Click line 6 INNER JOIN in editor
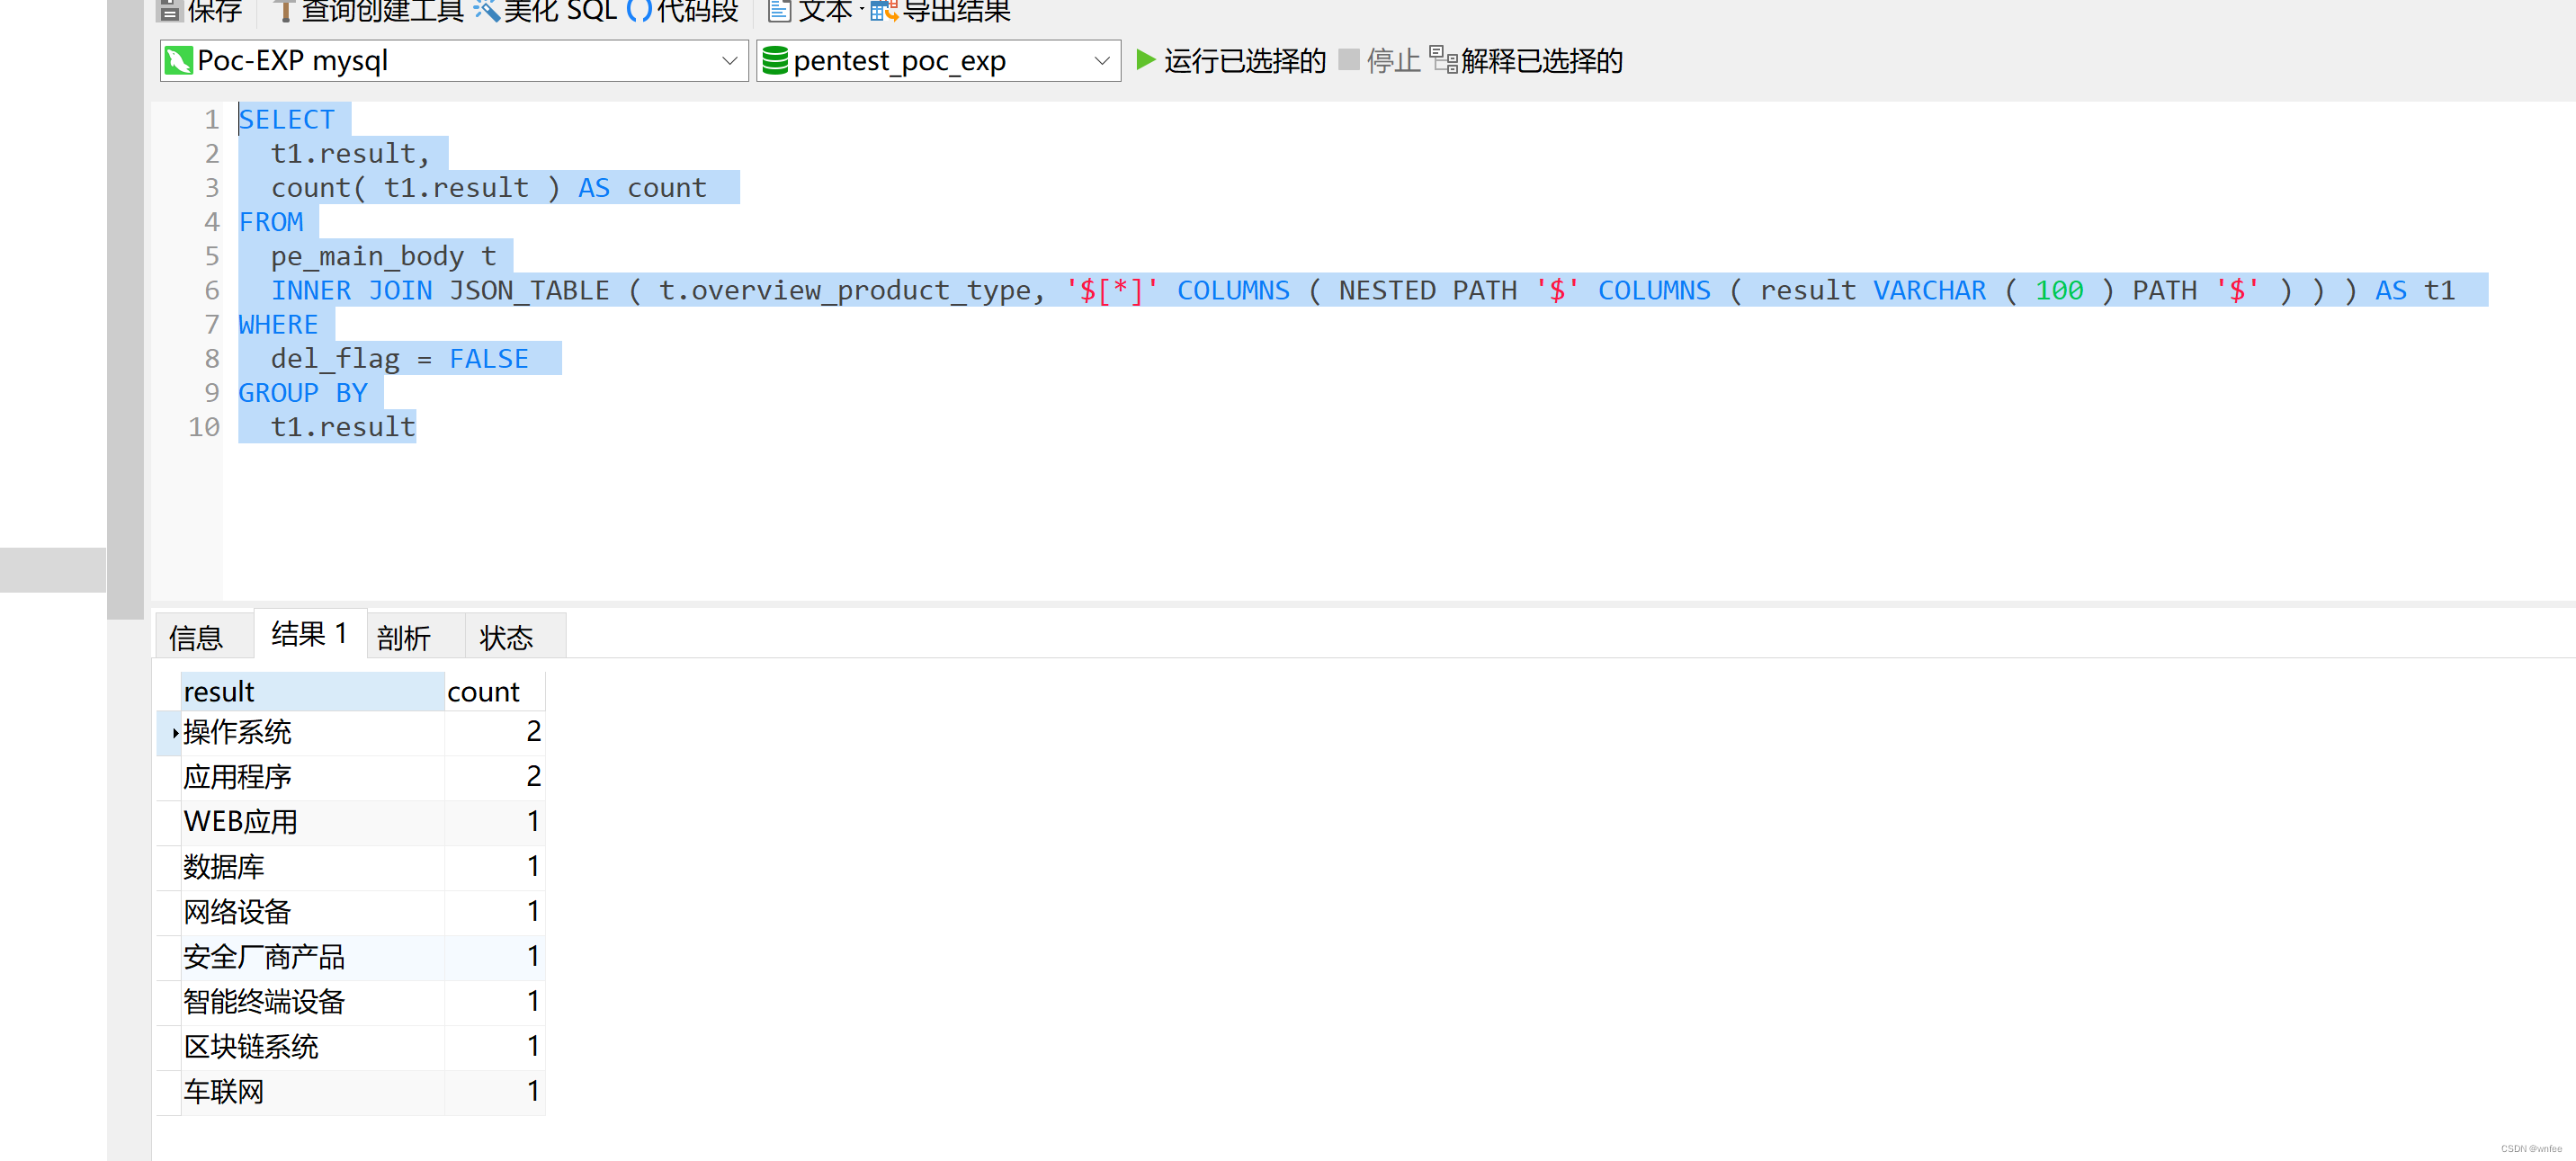This screenshot has width=2576, height=1161. pos(351,290)
